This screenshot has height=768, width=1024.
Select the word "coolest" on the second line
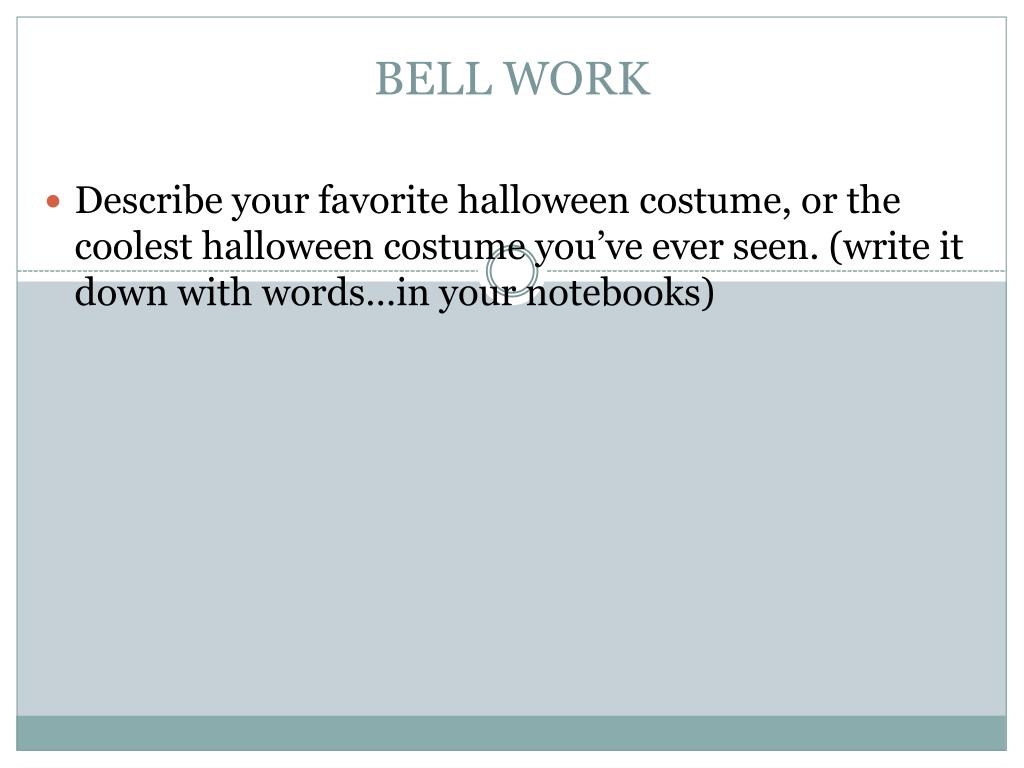click(133, 246)
